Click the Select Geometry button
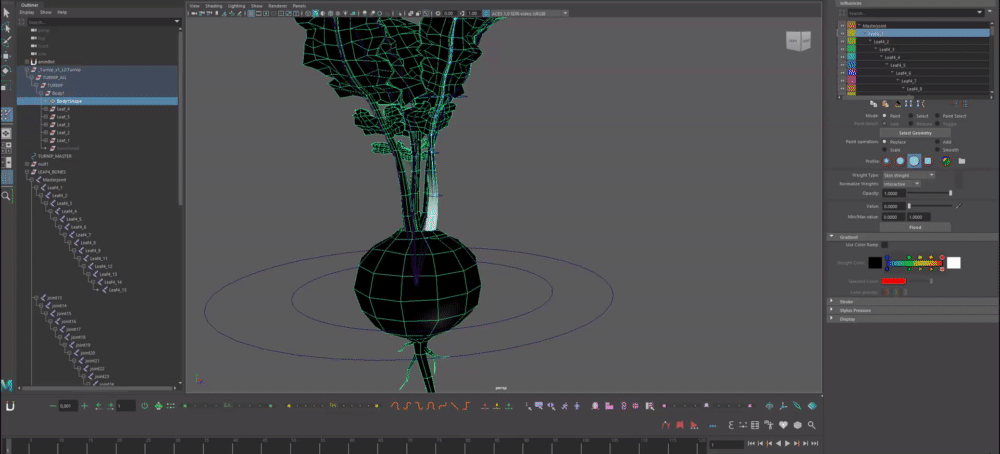Screen dimensions: 1000x454 point(914,132)
